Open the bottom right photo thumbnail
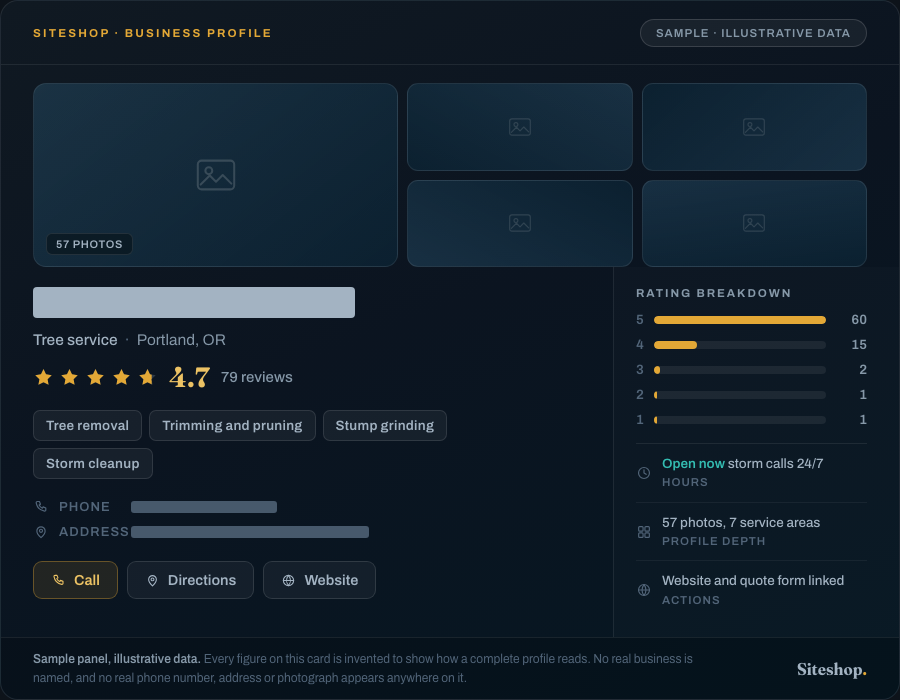The width and height of the screenshot is (900, 700). click(754, 223)
